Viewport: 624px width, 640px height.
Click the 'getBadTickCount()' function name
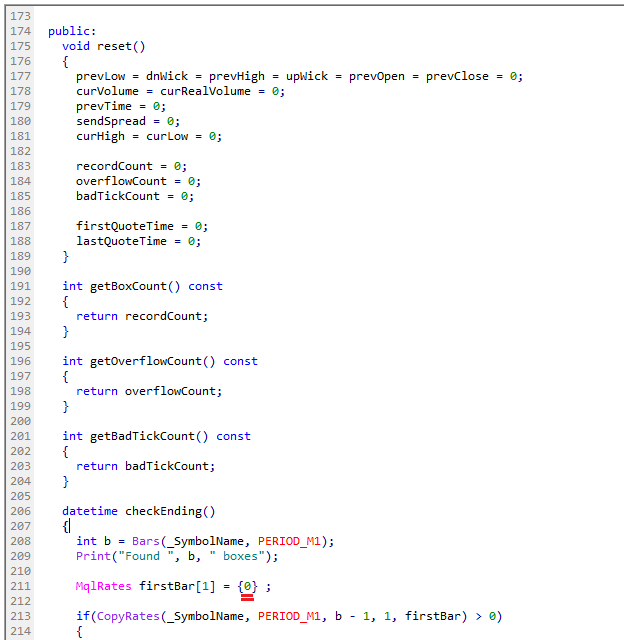coord(149,436)
